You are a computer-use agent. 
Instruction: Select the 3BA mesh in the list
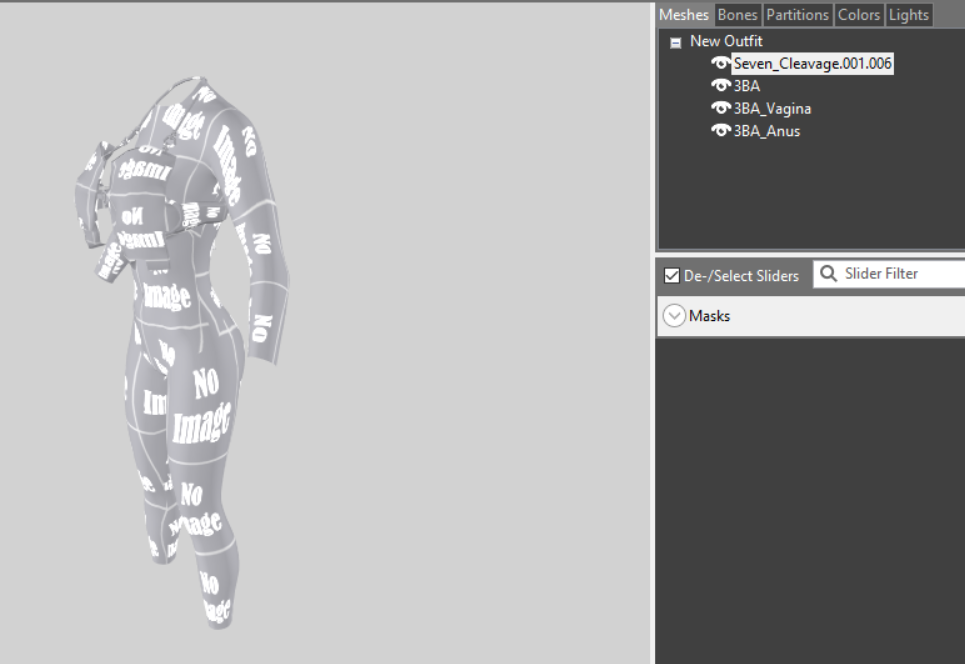(x=746, y=85)
